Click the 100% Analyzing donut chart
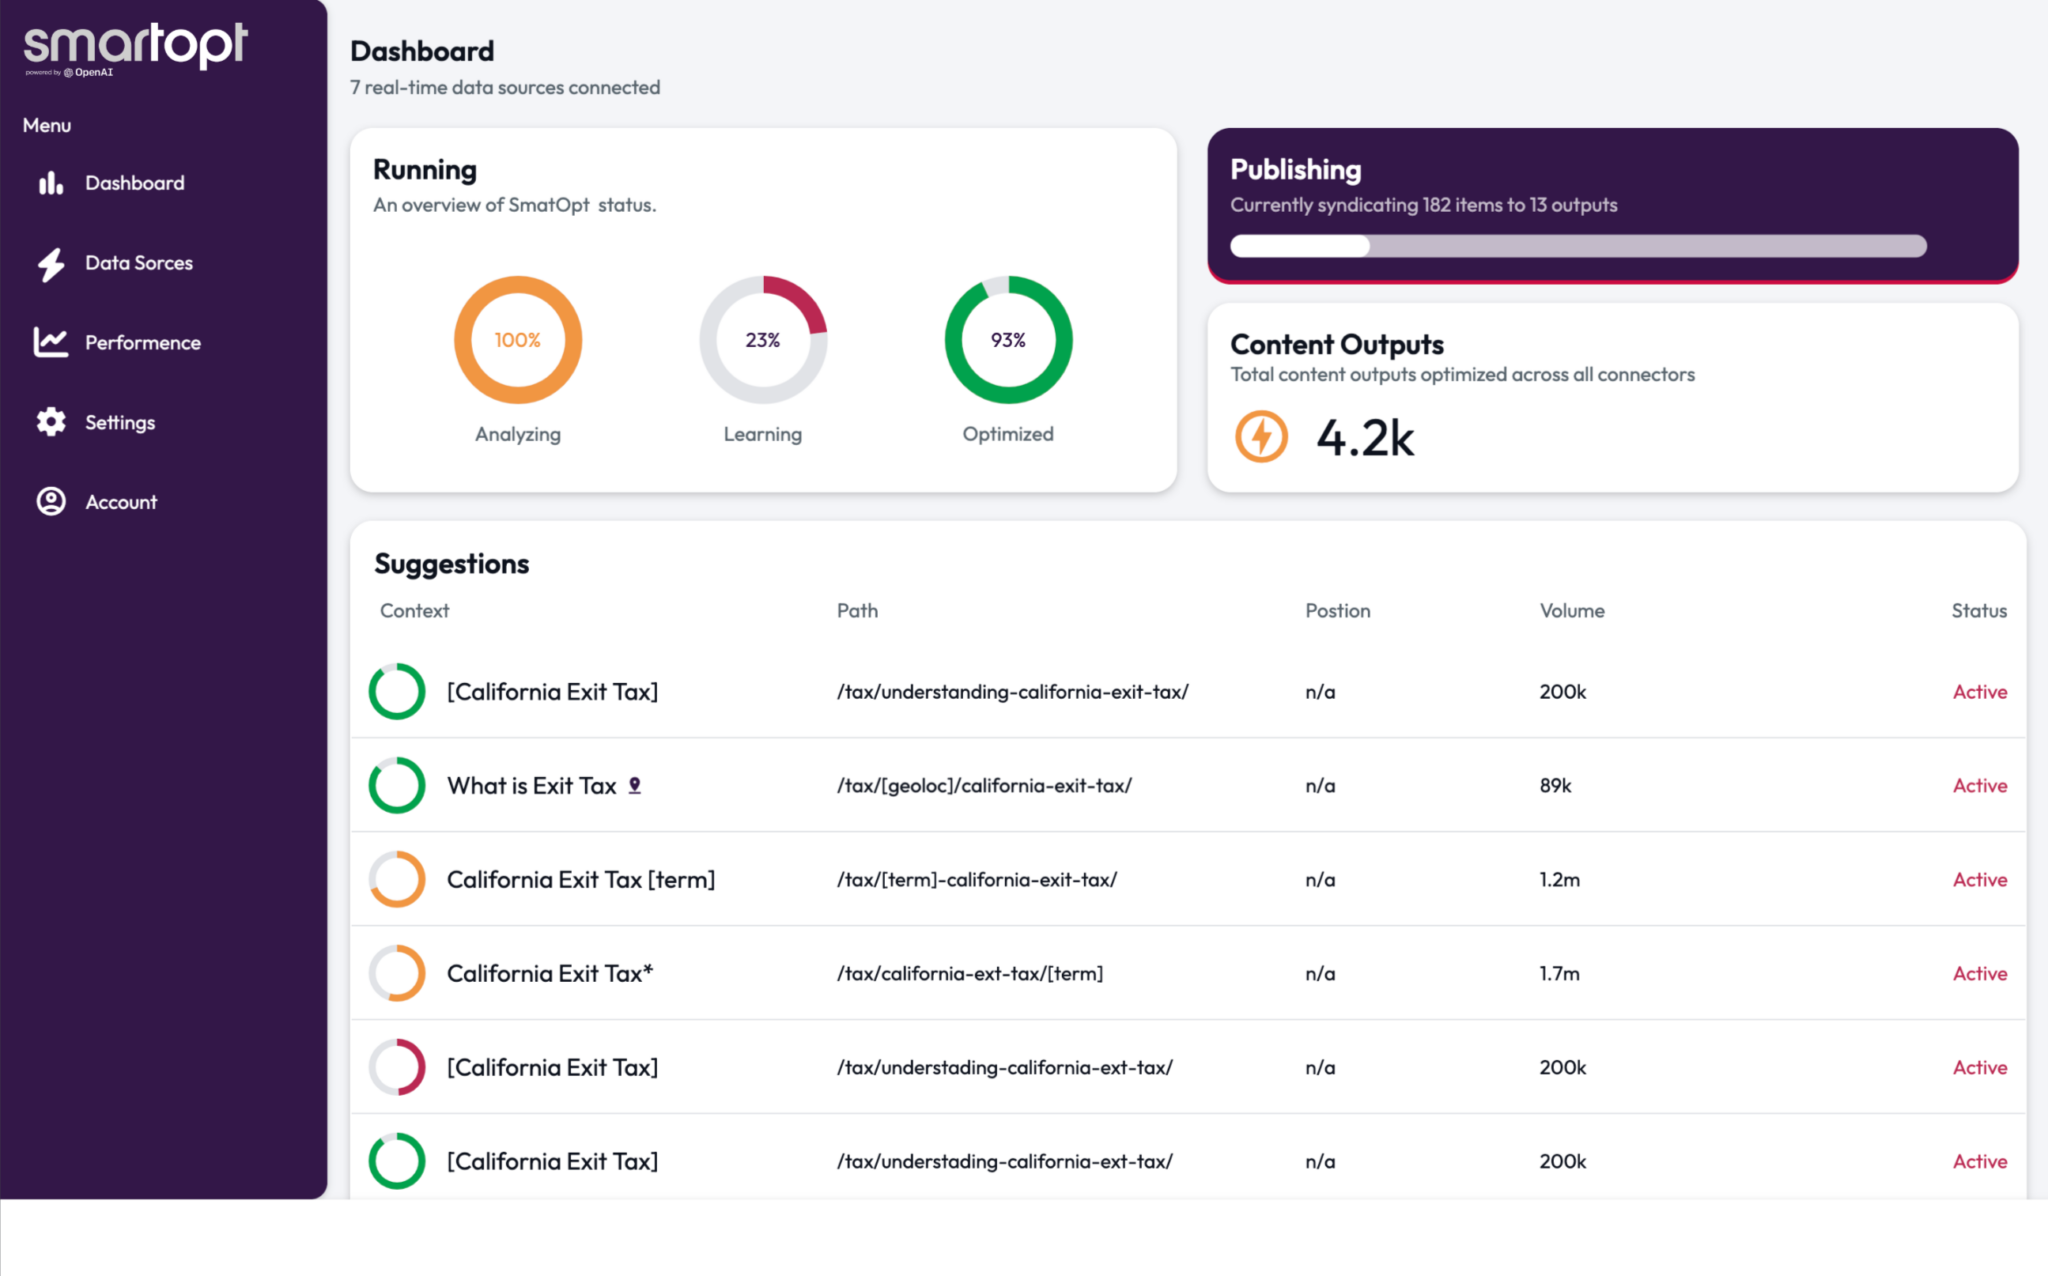2048x1276 pixels. pos(517,340)
